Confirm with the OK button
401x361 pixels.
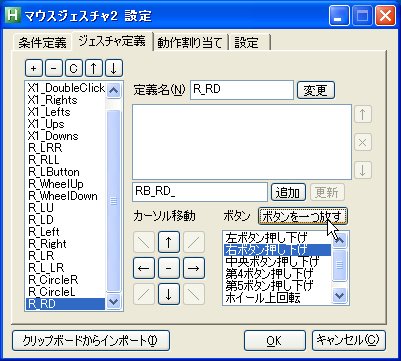coord(275,341)
